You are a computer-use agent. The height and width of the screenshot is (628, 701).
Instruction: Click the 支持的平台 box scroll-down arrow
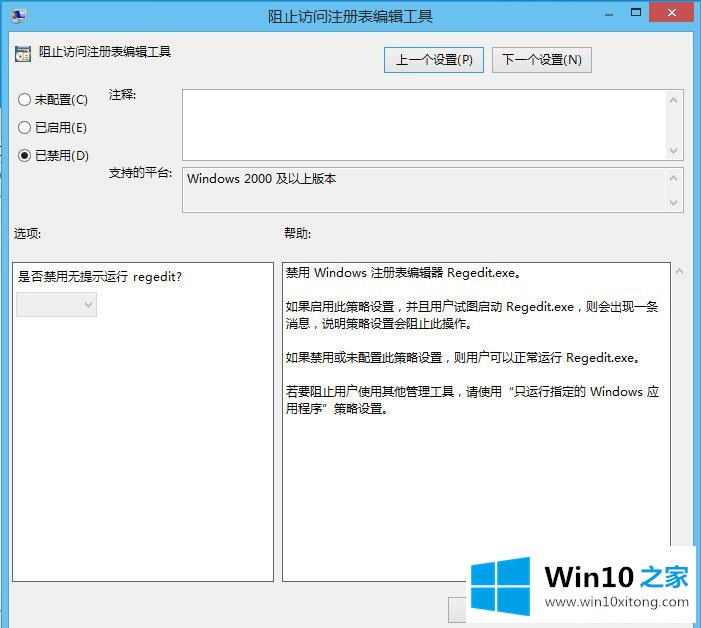pyautogui.click(x=674, y=203)
